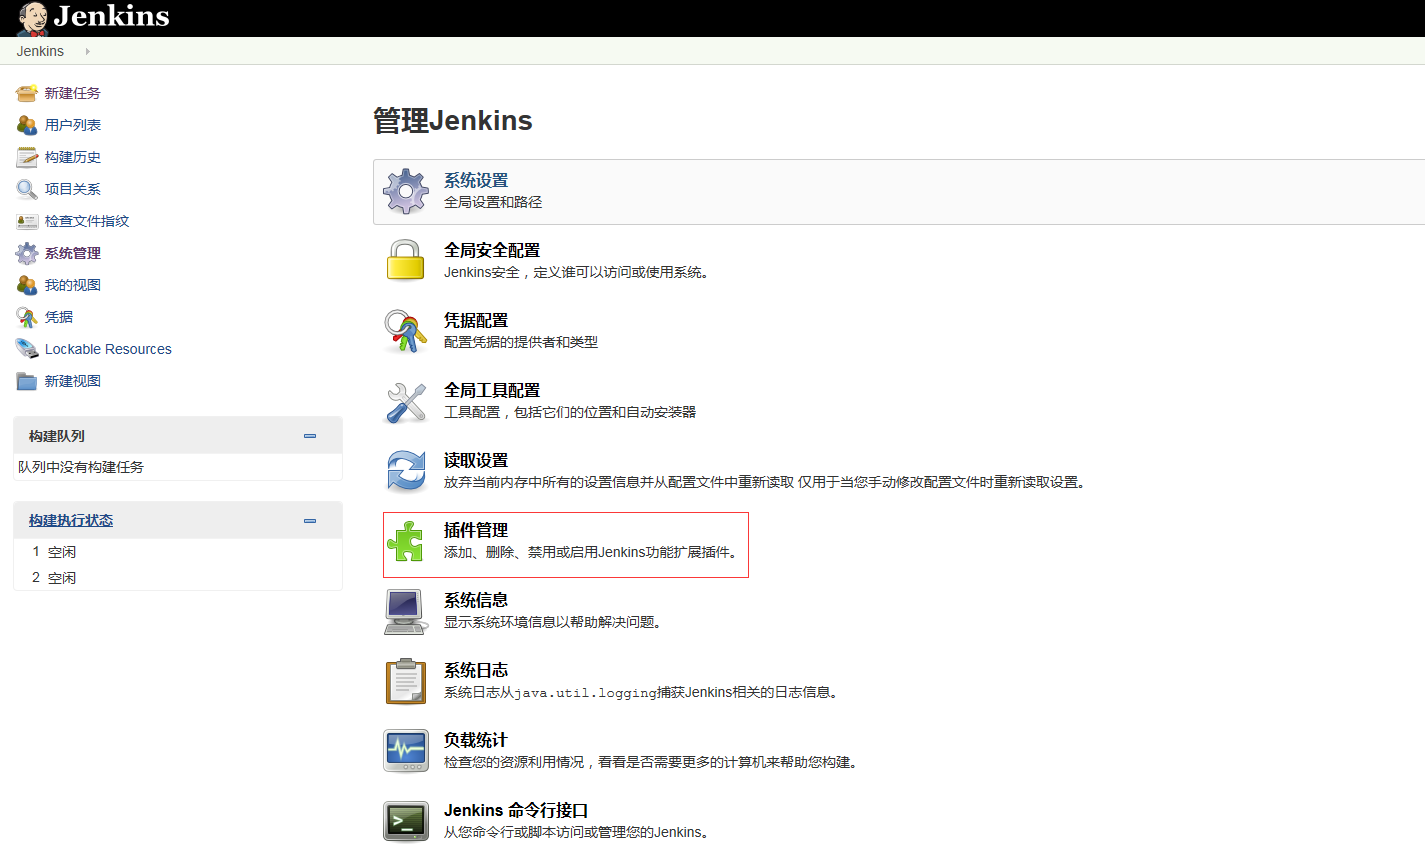Open 构建历史 in the side menu

coord(73,157)
